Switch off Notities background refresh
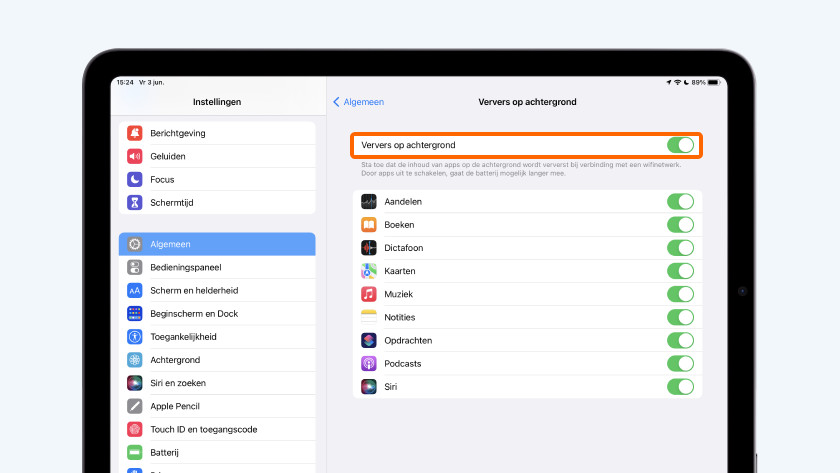This screenshot has height=473, width=840. (x=680, y=317)
